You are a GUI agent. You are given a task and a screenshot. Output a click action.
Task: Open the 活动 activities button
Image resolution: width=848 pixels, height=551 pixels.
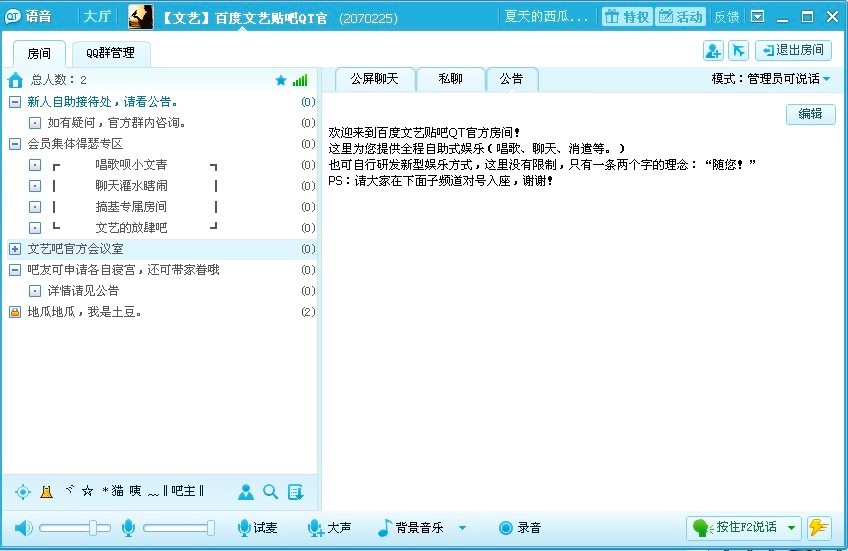point(680,17)
